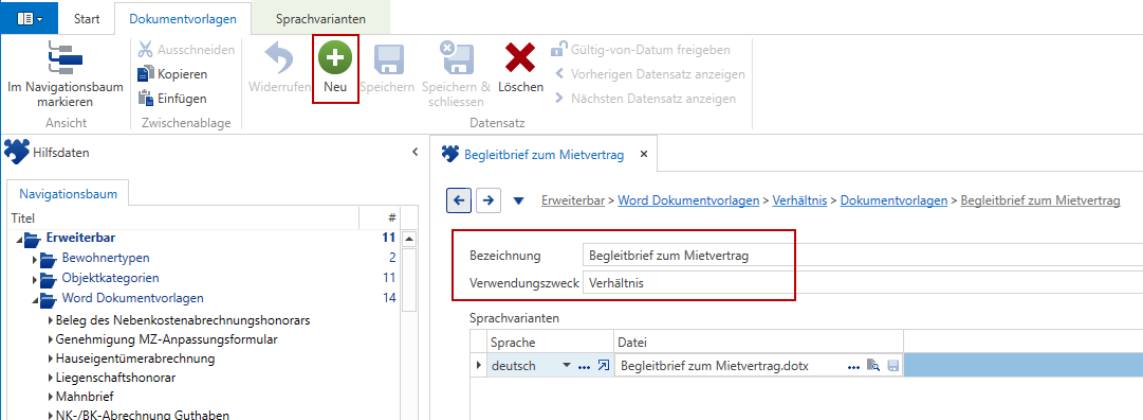
Task: Click the Widerrufen undo arrow
Action: coord(278,58)
